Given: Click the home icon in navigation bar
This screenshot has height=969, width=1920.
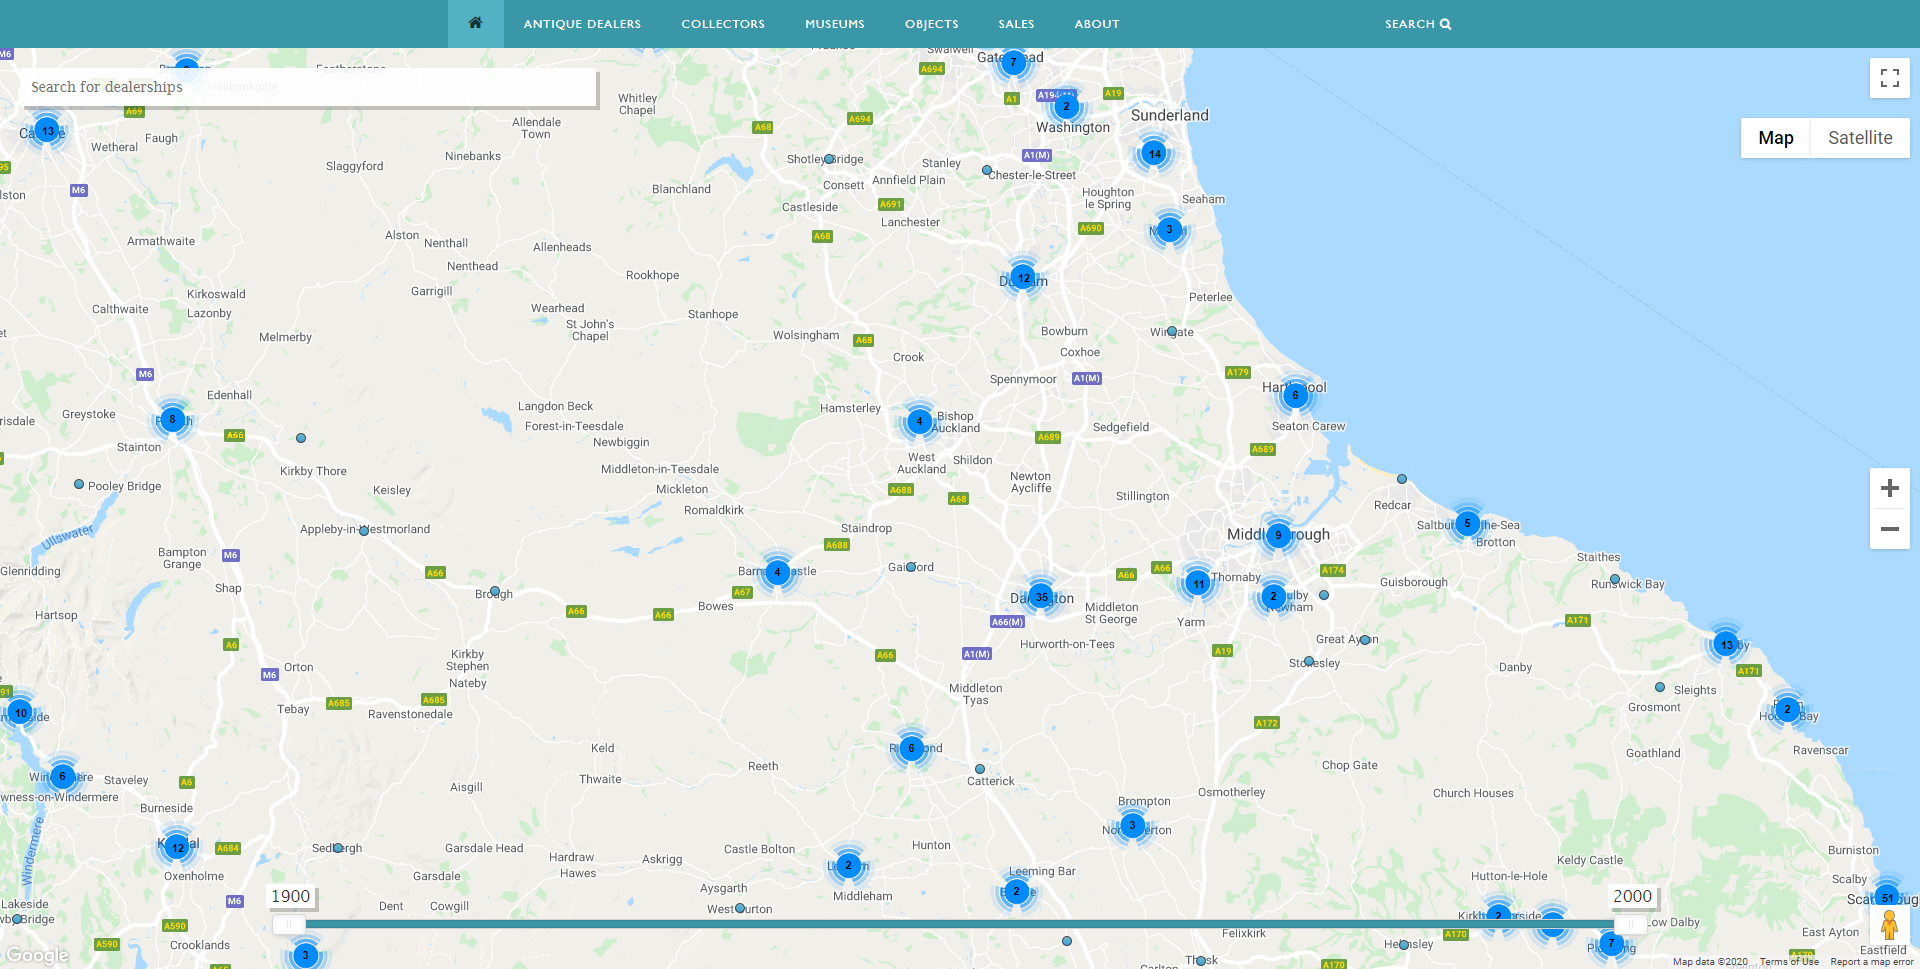Looking at the screenshot, I should [x=475, y=23].
